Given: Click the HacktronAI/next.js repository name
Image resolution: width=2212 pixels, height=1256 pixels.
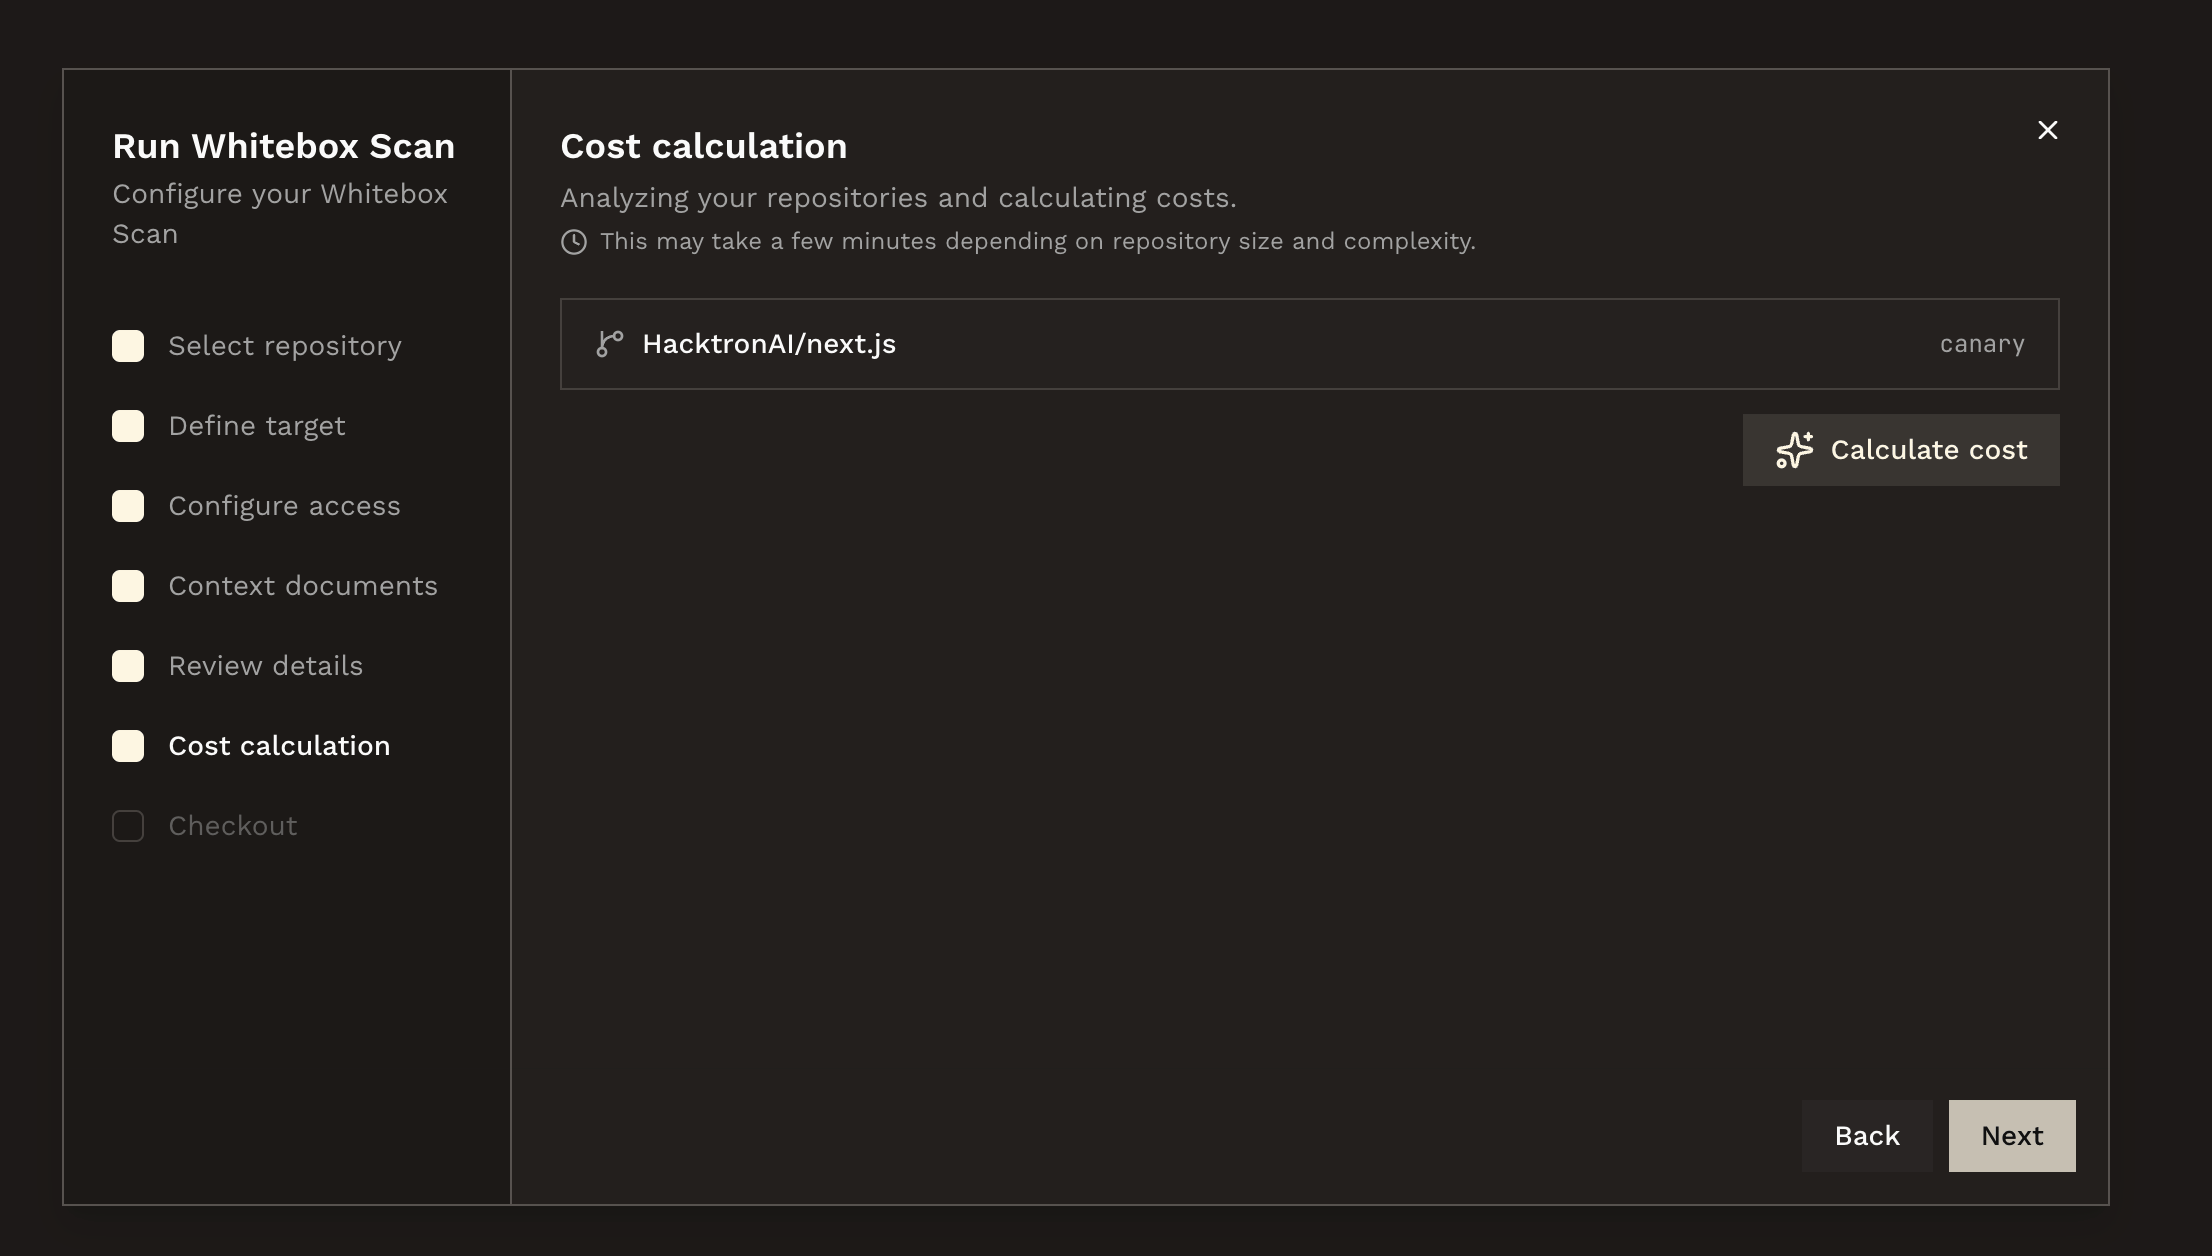Looking at the screenshot, I should pos(769,344).
